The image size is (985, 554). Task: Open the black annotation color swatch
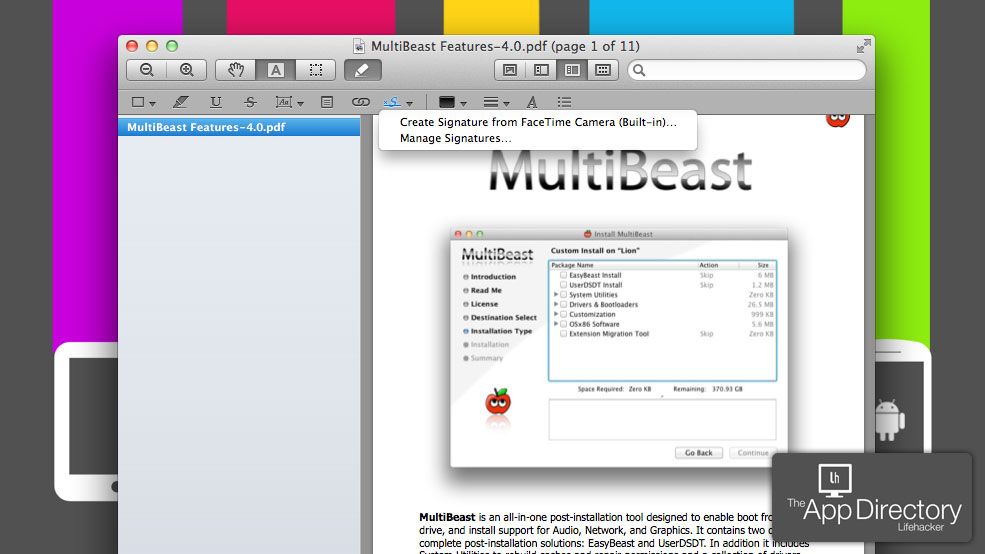(x=447, y=102)
